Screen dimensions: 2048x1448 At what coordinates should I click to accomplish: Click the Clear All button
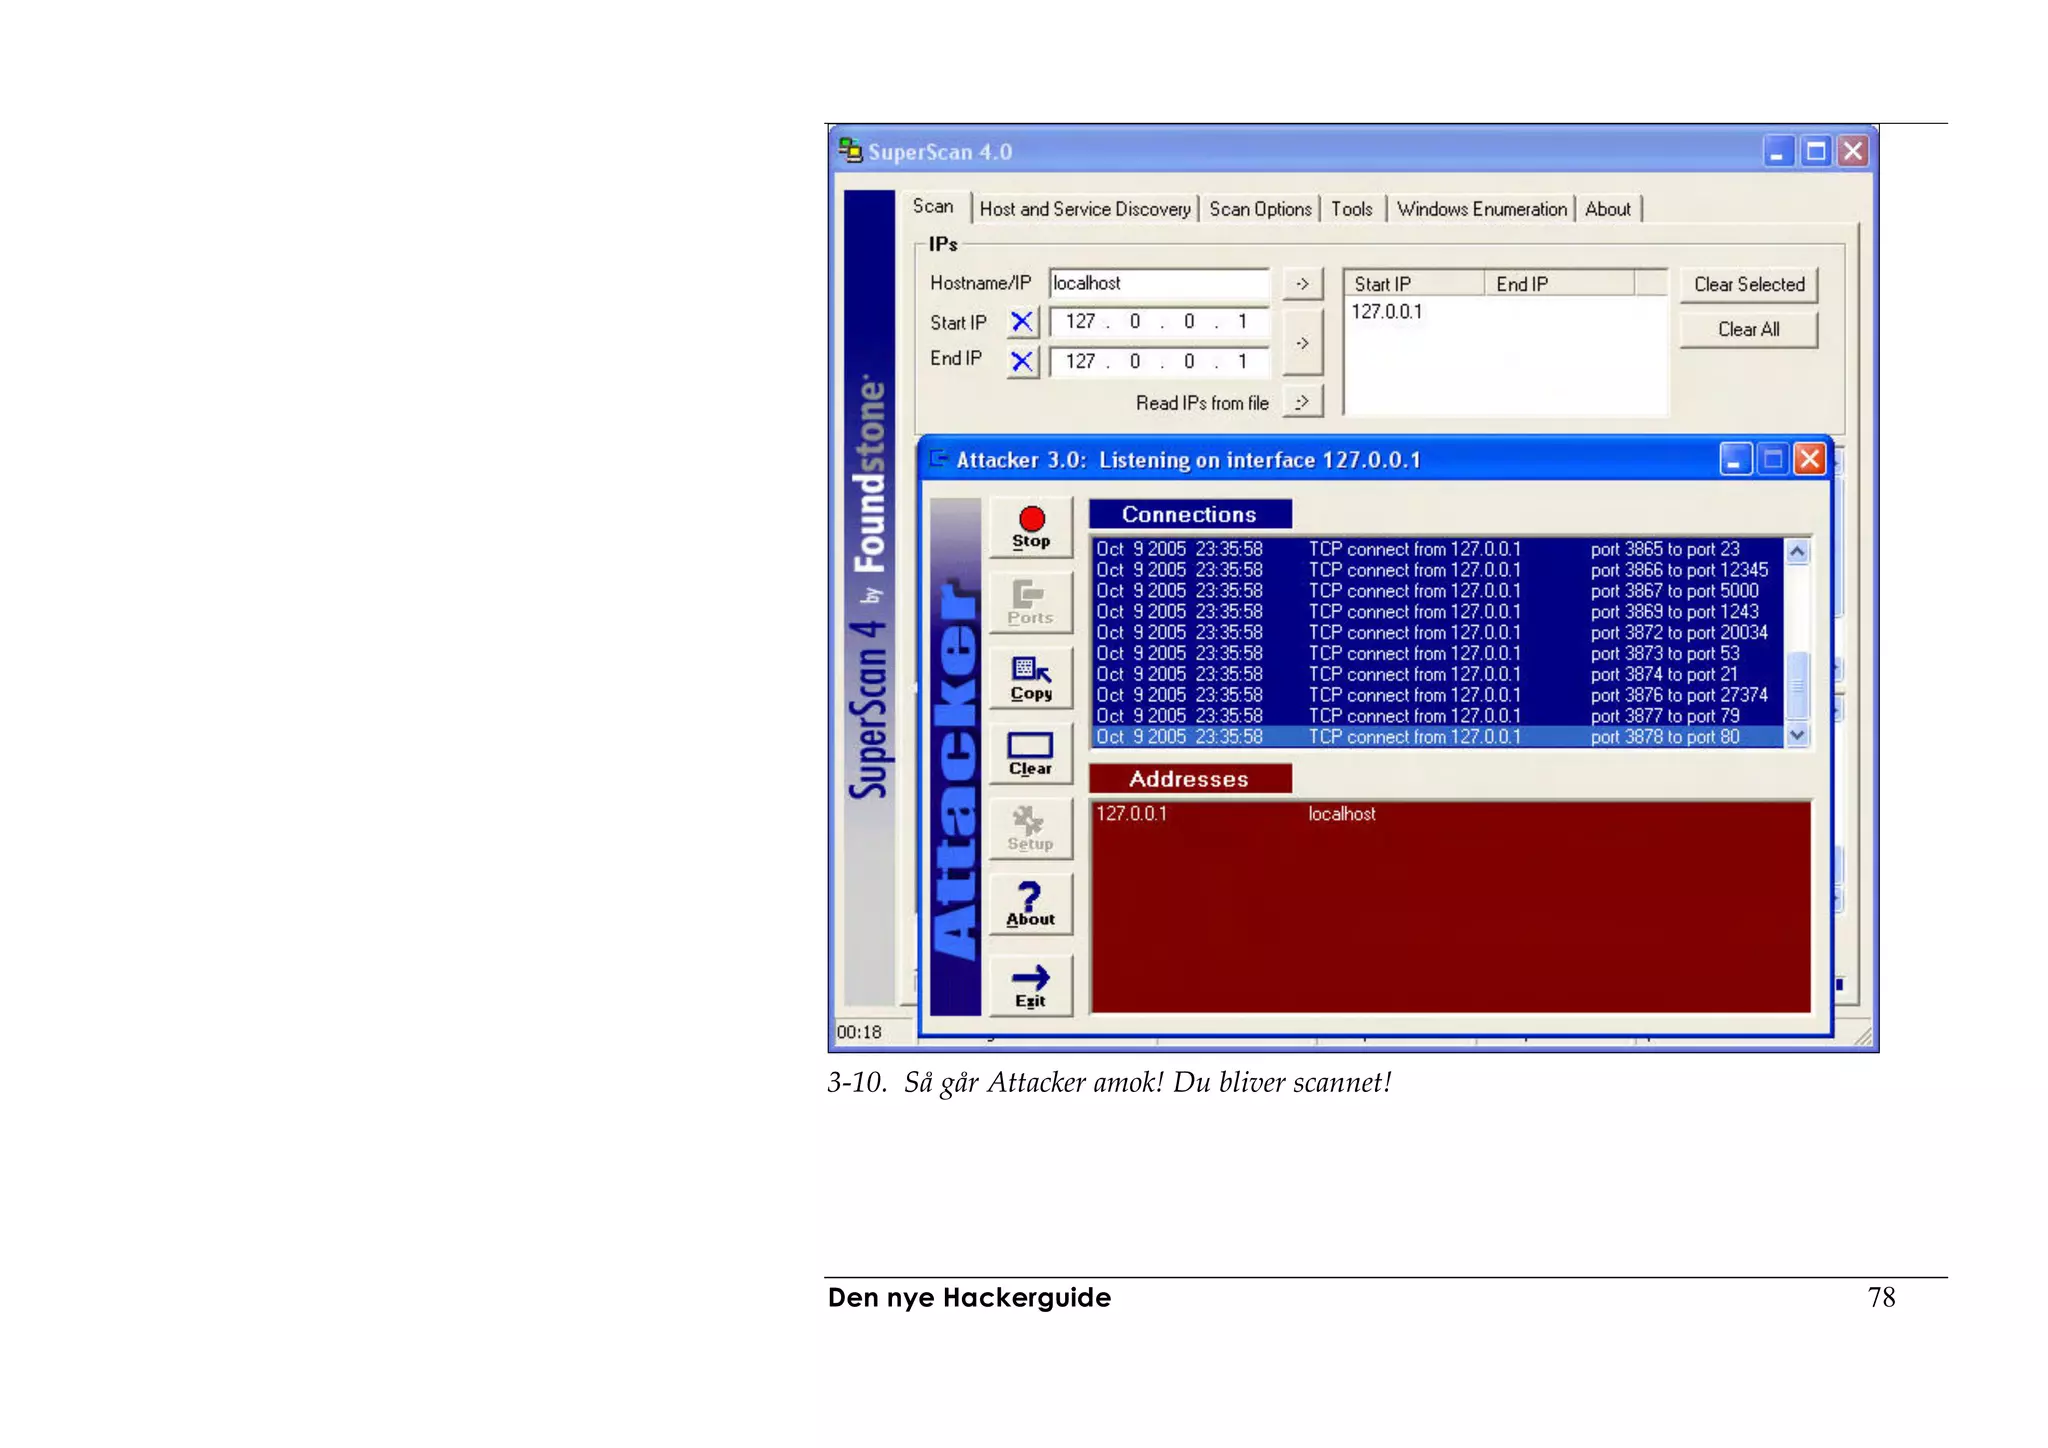click(x=1748, y=330)
